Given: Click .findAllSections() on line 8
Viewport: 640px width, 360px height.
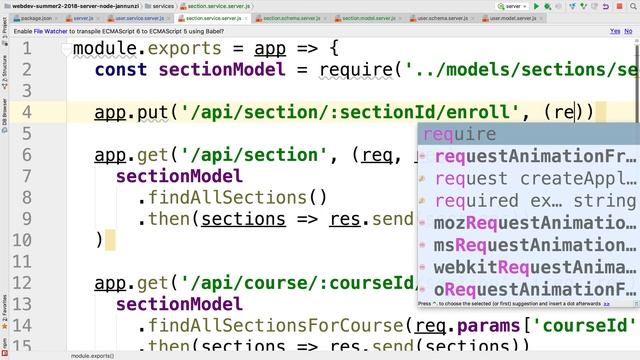Looking at the screenshot, I should 232,198.
